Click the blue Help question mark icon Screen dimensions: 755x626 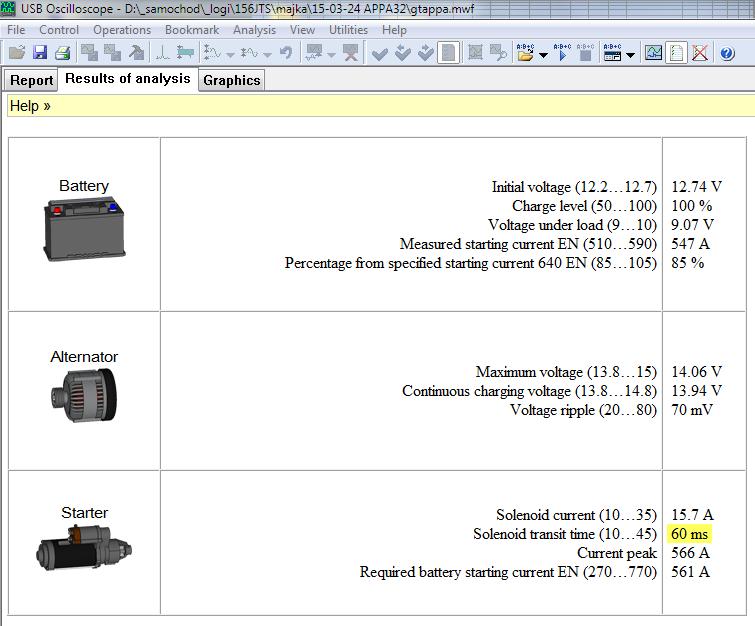point(727,53)
